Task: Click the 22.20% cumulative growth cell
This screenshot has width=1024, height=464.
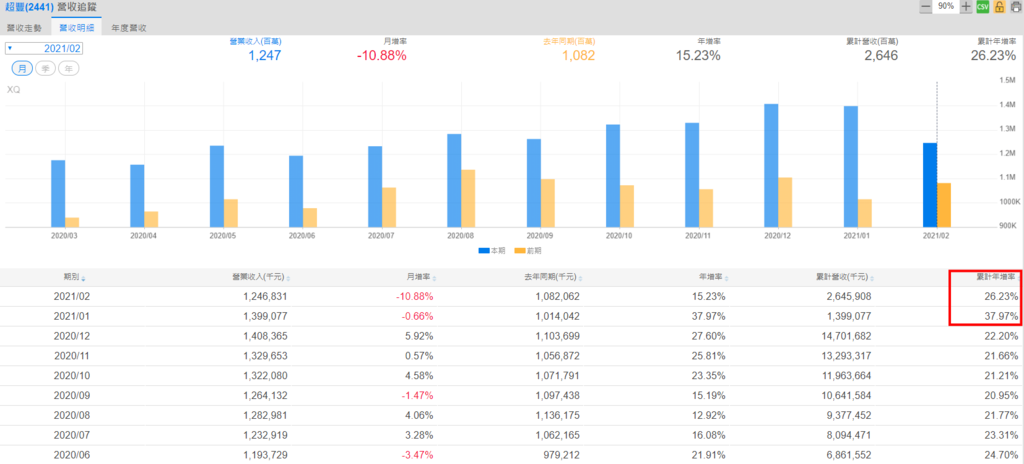Action: [x=1002, y=336]
